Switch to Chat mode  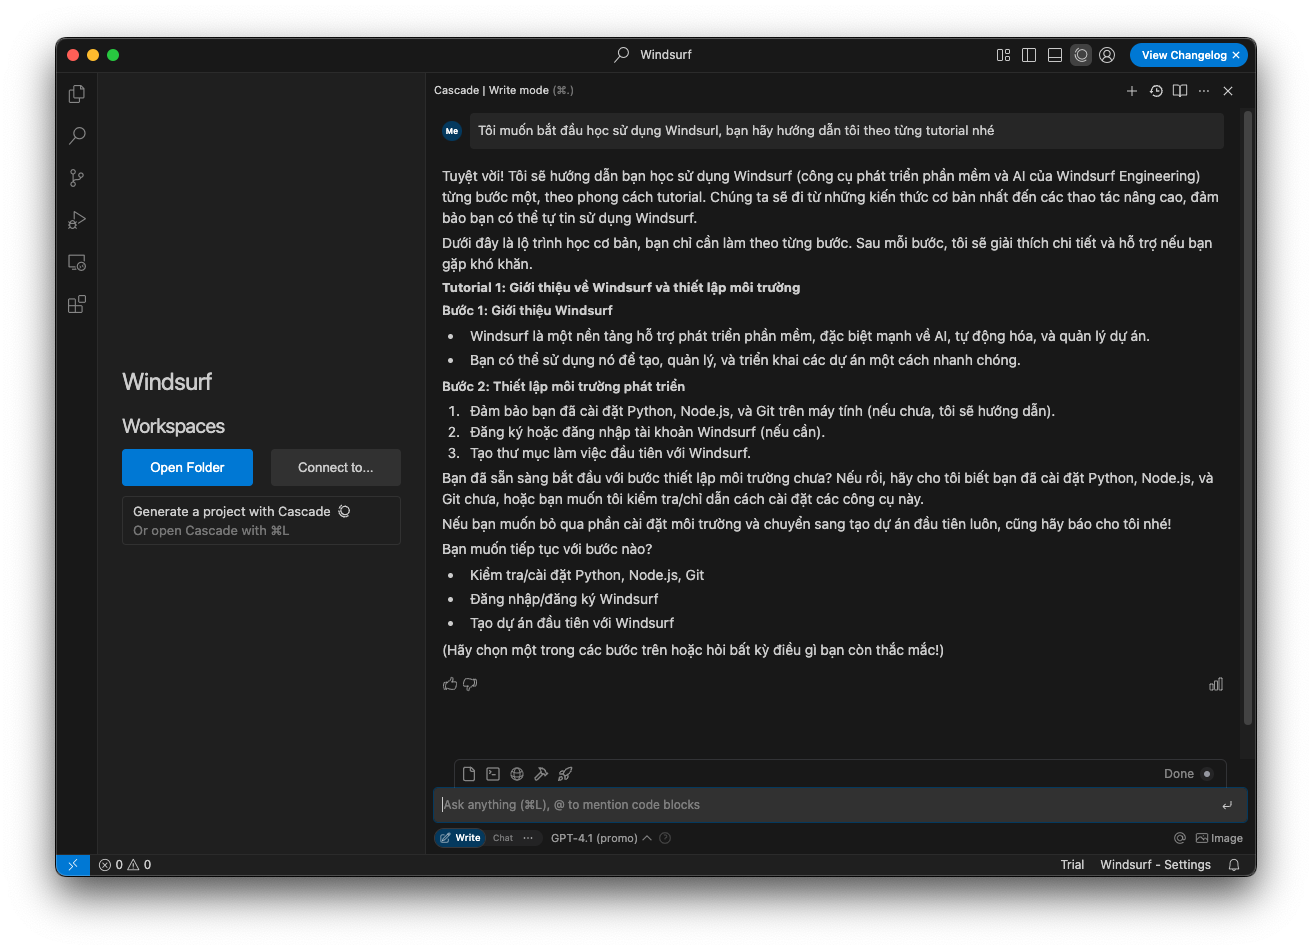pos(503,838)
